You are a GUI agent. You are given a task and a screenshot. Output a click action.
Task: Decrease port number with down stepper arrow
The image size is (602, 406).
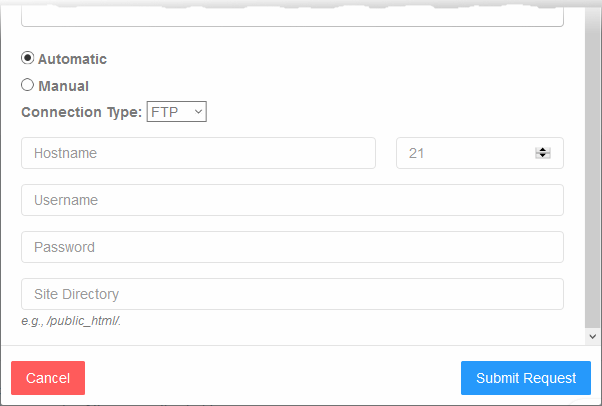[x=543, y=156]
